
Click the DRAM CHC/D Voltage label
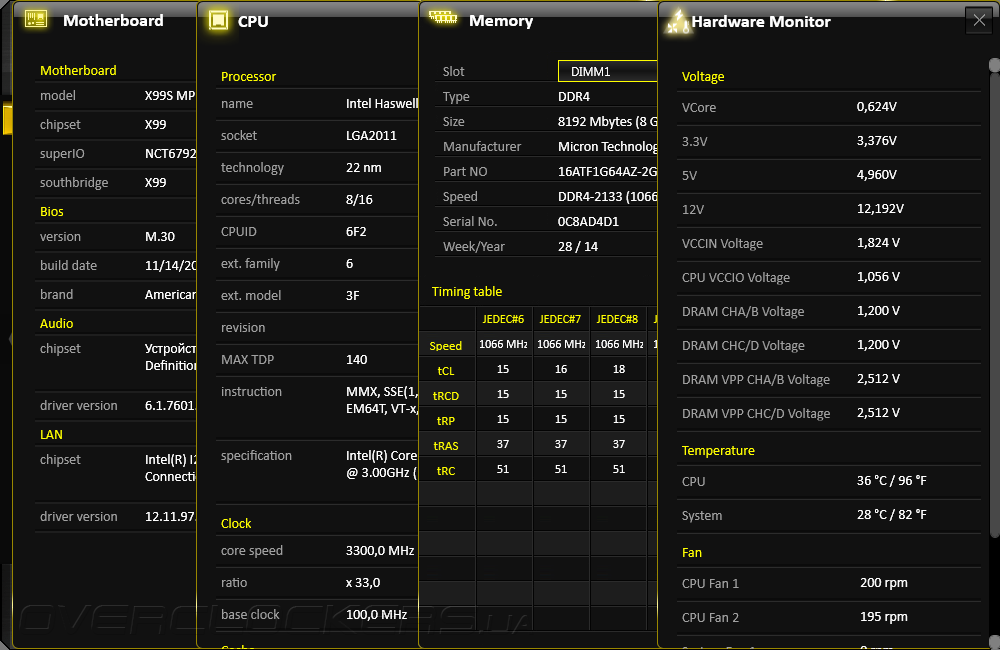(x=743, y=345)
